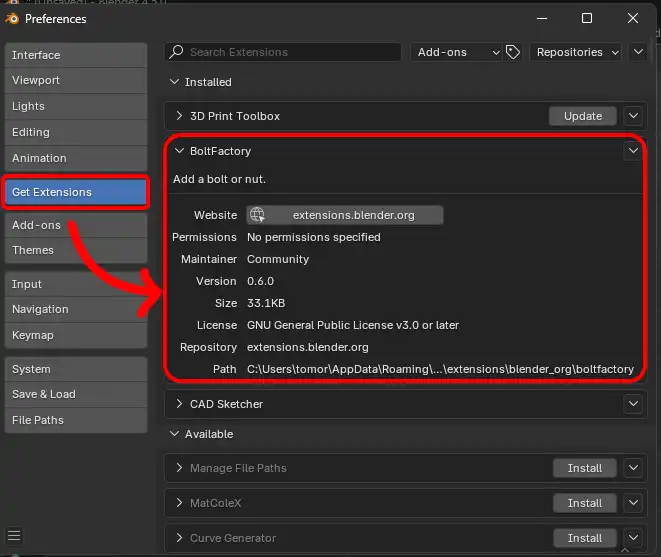661x557 pixels.
Task: Click the search magnifier icon
Action: click(176, 52)
